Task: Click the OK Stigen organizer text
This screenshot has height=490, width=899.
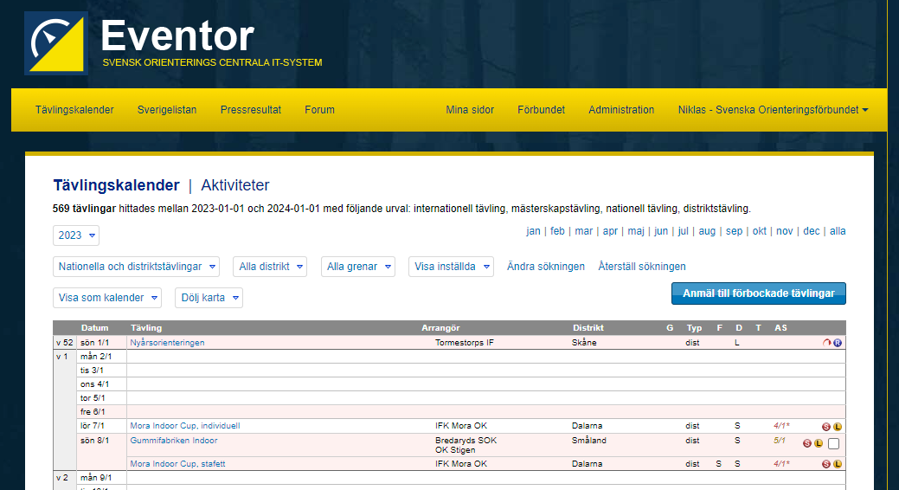Action: 455,450
